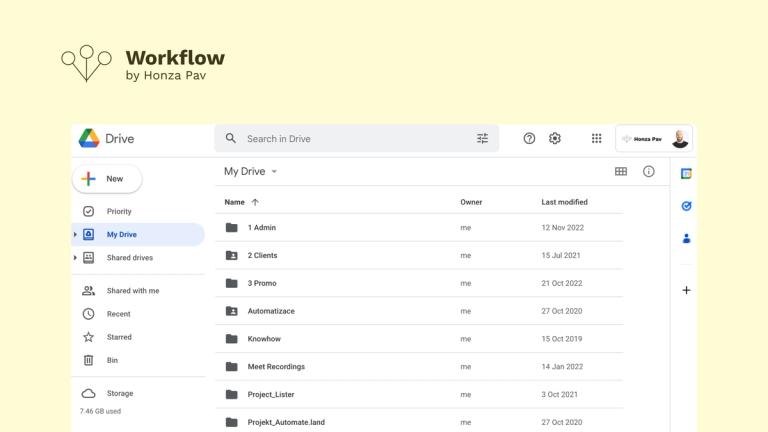The width and height of the screenshot is (768, 432).
Task: Toggle Name sort direction arrow
Action: (255, 202)
